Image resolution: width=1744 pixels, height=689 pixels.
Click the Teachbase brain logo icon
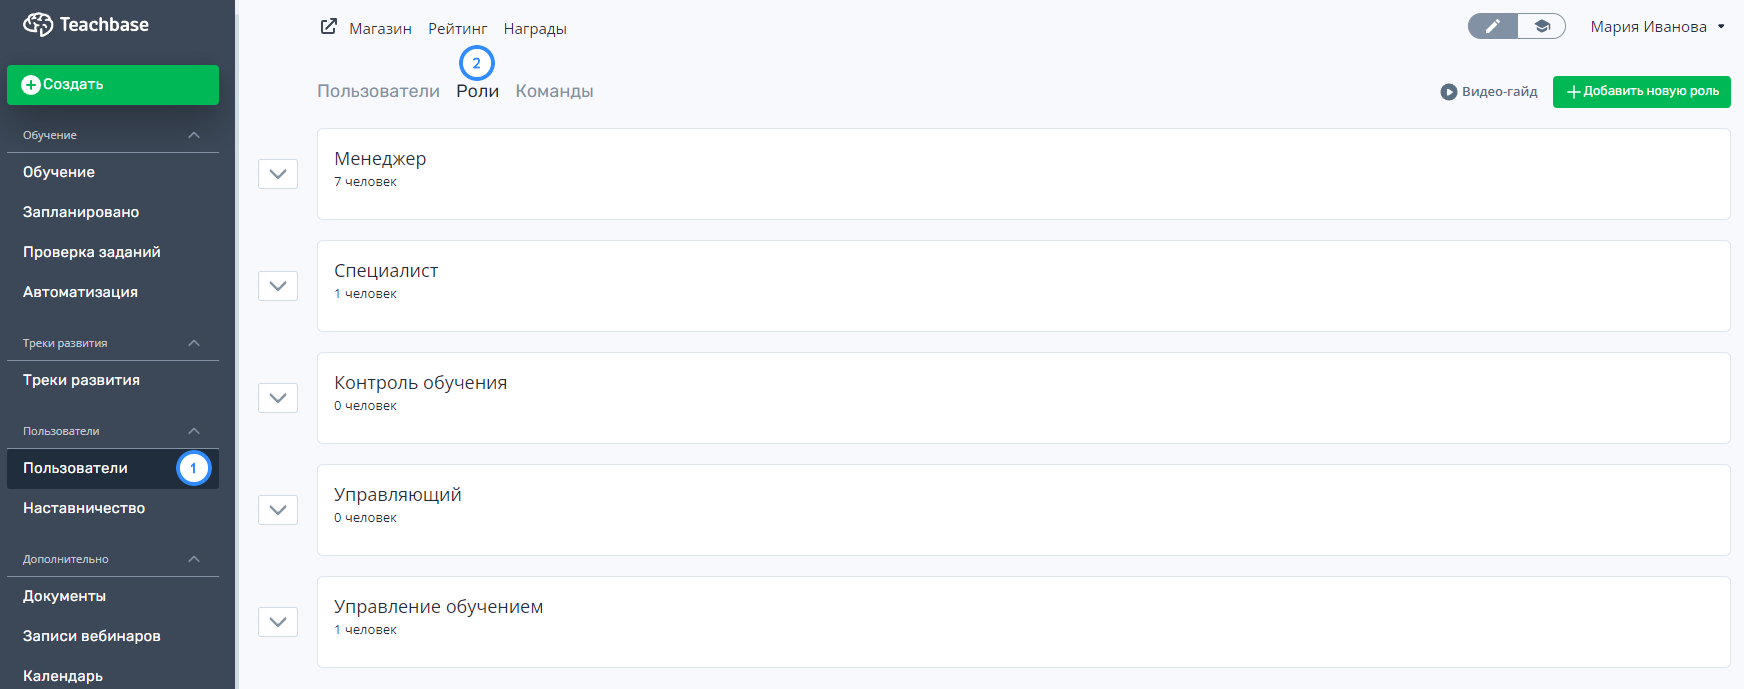click(38, 24)
